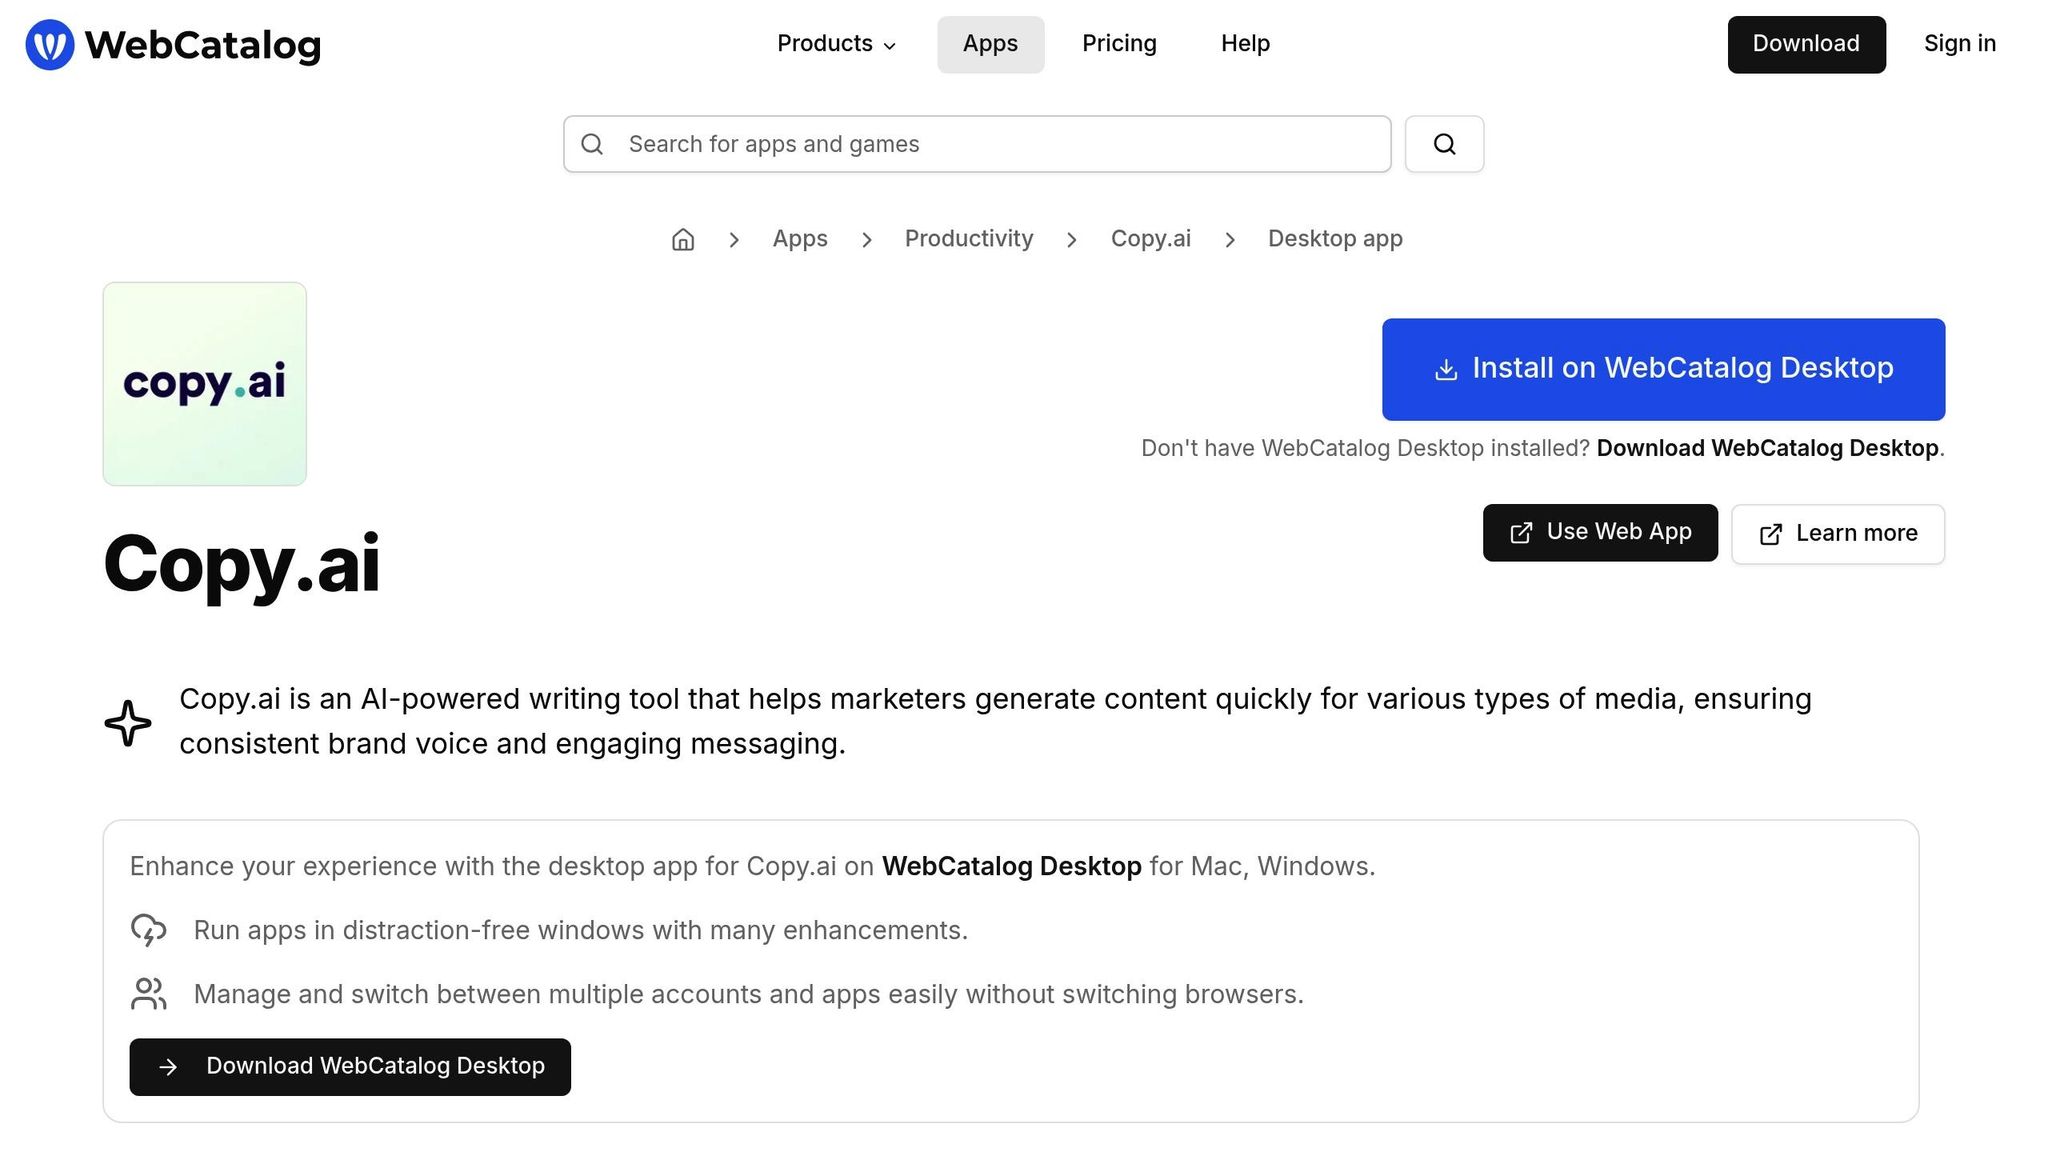Click the magnifier icon inside search field

coord(592,144)
